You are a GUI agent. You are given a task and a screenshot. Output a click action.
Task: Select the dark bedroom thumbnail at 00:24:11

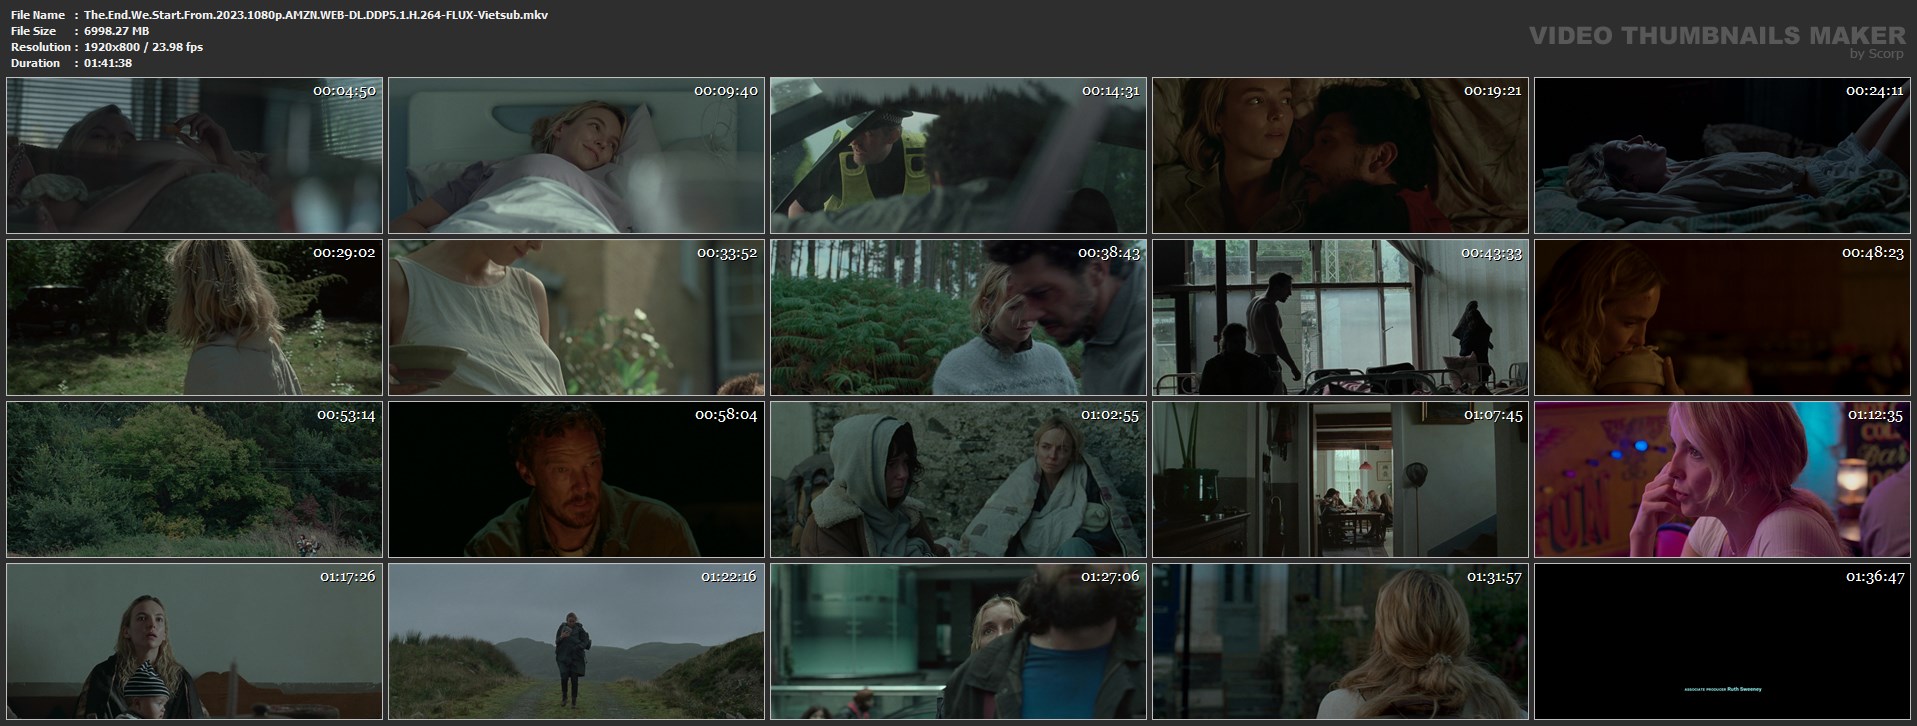click(1722, 155)
